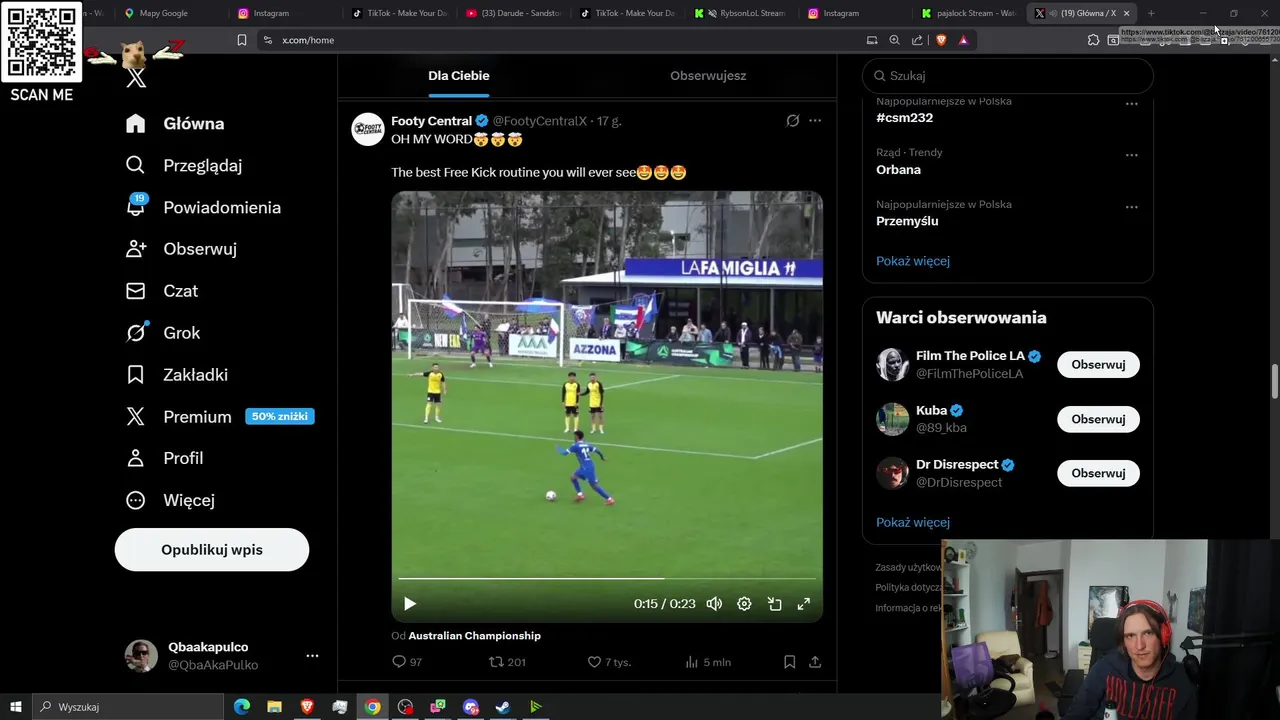The width and height of the screenshot is (1280, 720).
Task: Follow Film The Police LA
Action: tap(1098, 365)
